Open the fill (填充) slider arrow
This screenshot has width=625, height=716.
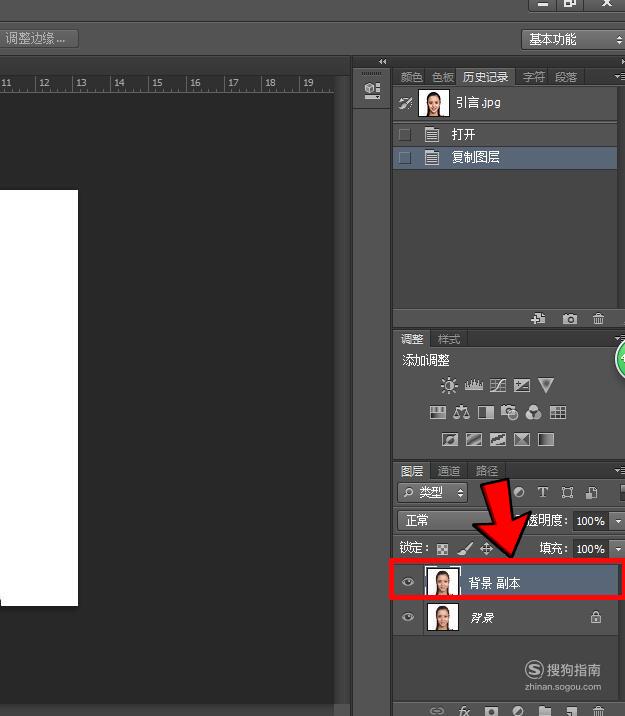pyautogui.click(x=618, y=548)
